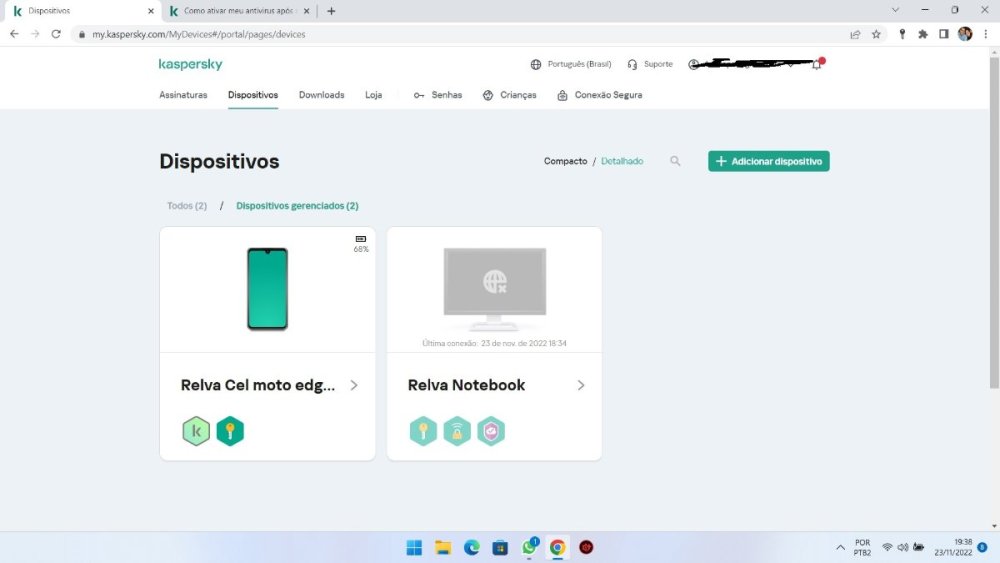Click the device search magnifier
Image resolution: width=1000 pixels, height=563 pixels.
tap(675, 161)
